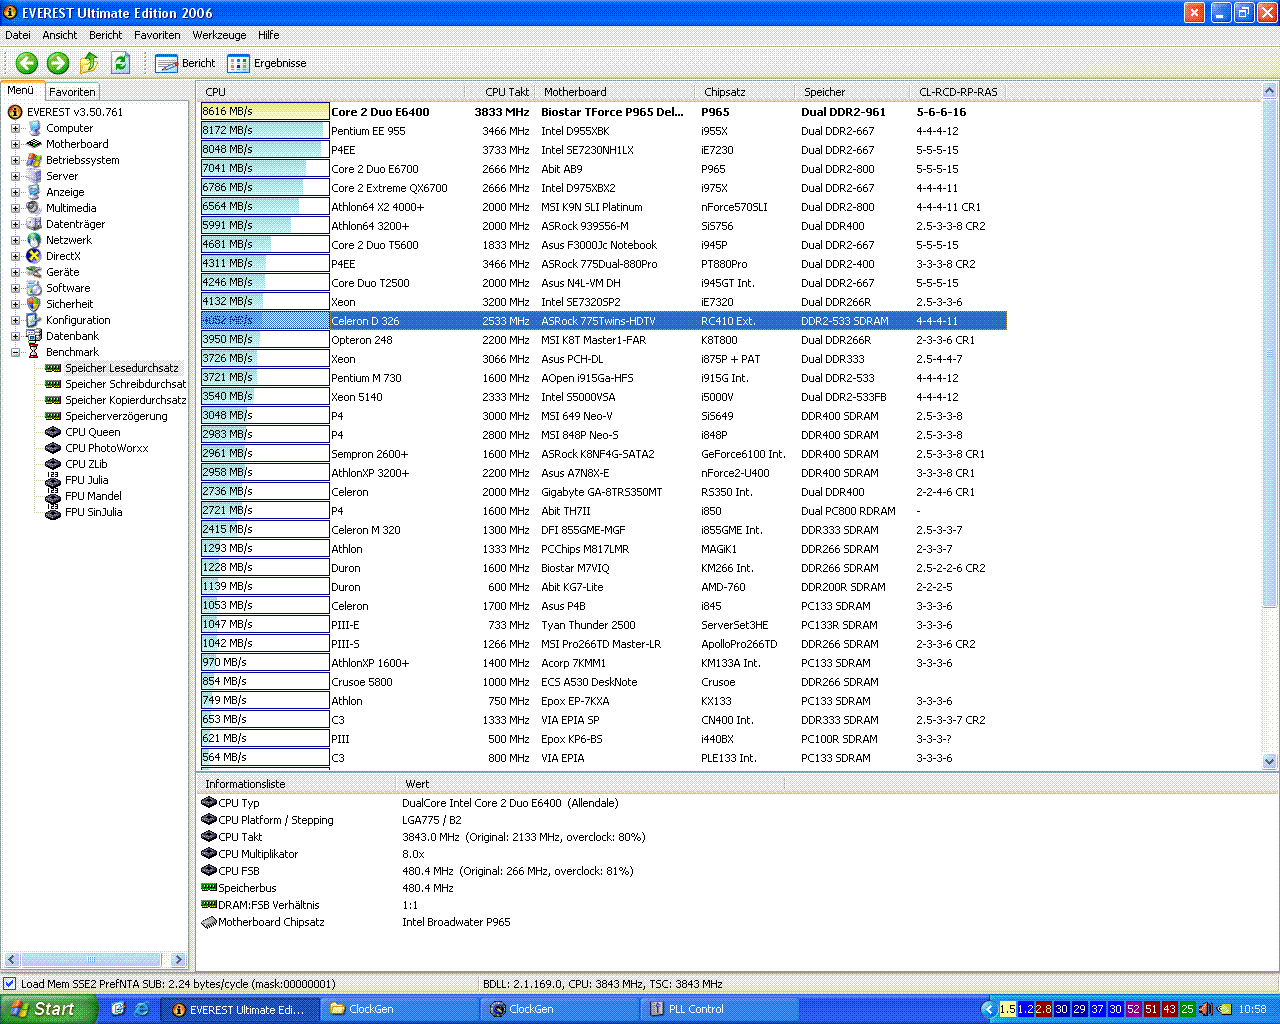Viewport: 1280px width, 1024px height.
Task: Open Ergebnisse from the toolbar
Action: (267, 63)
